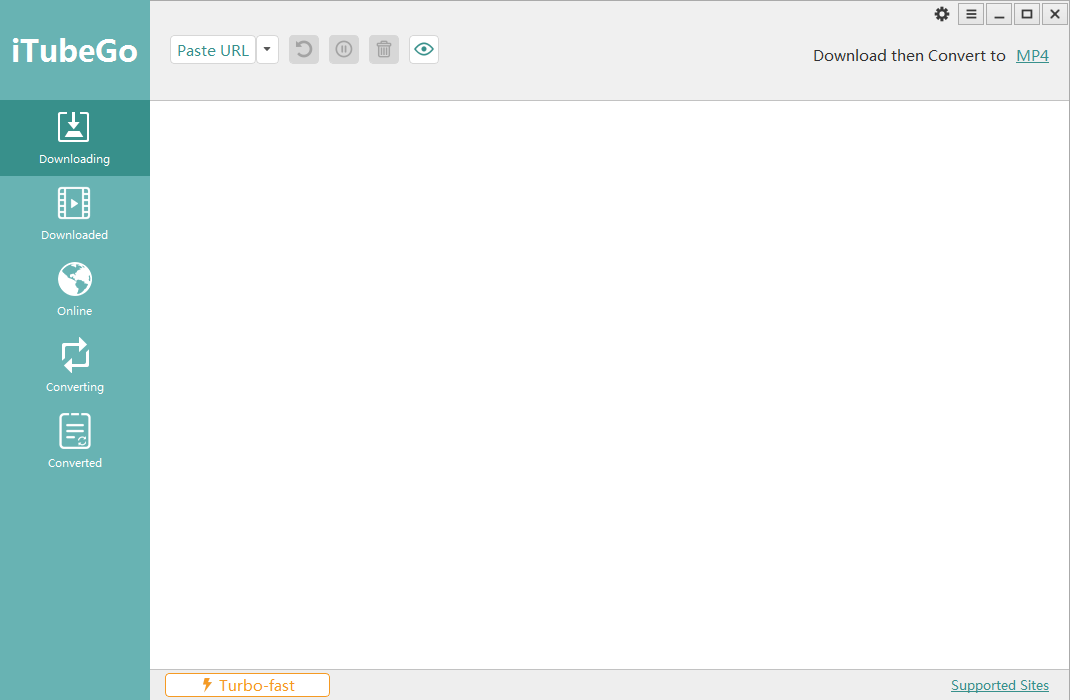Enable Turbo-fast download mode

coord(246,684)
